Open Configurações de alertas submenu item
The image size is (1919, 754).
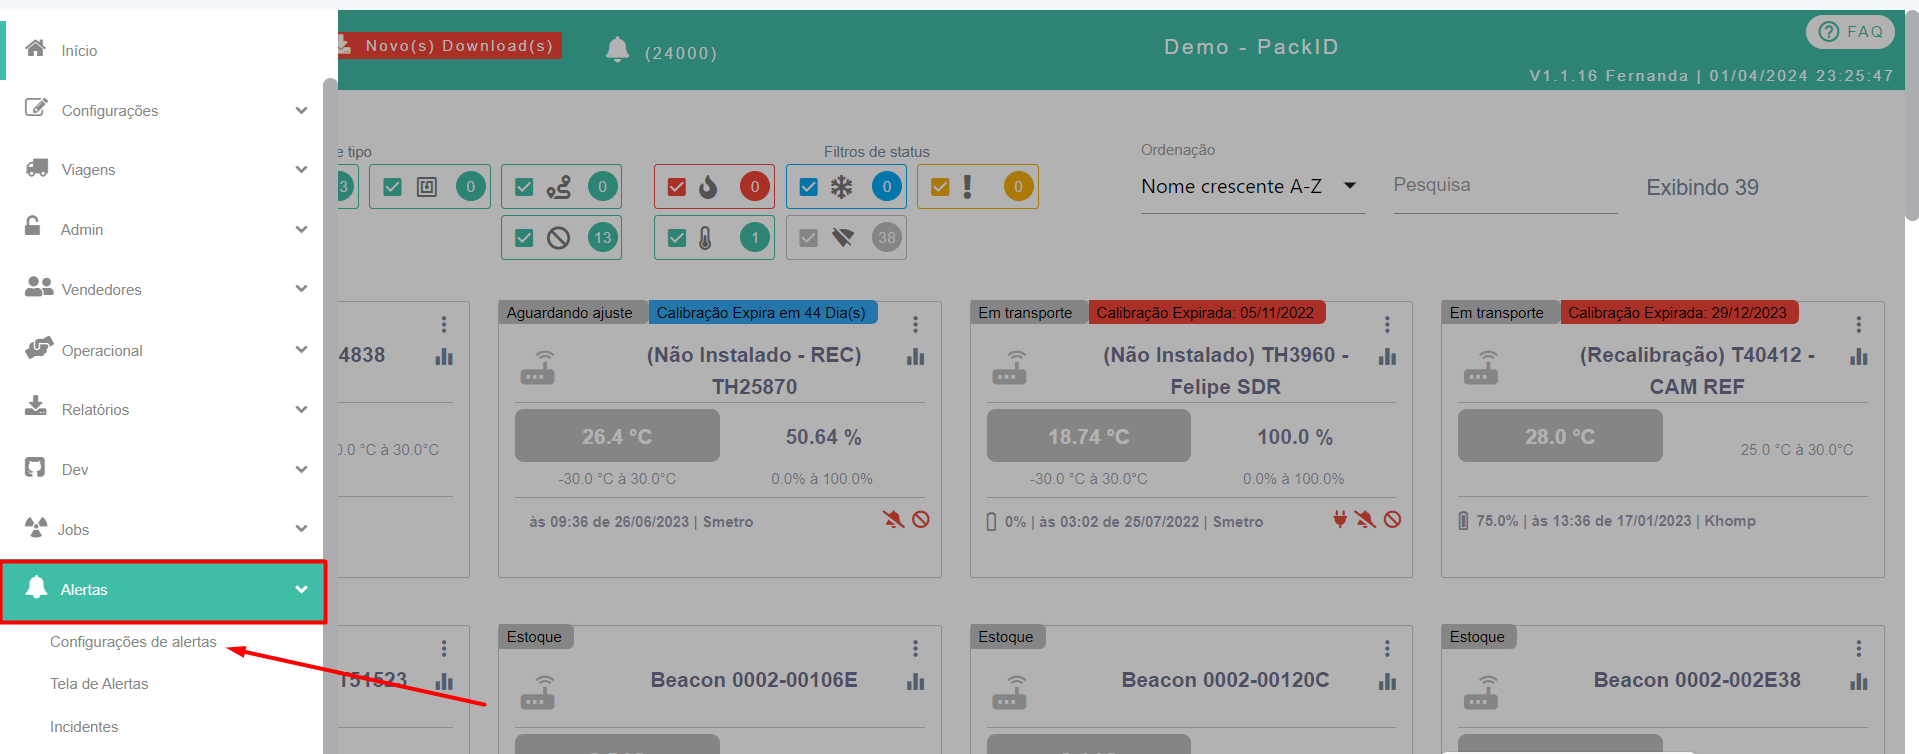click(133, 642)
